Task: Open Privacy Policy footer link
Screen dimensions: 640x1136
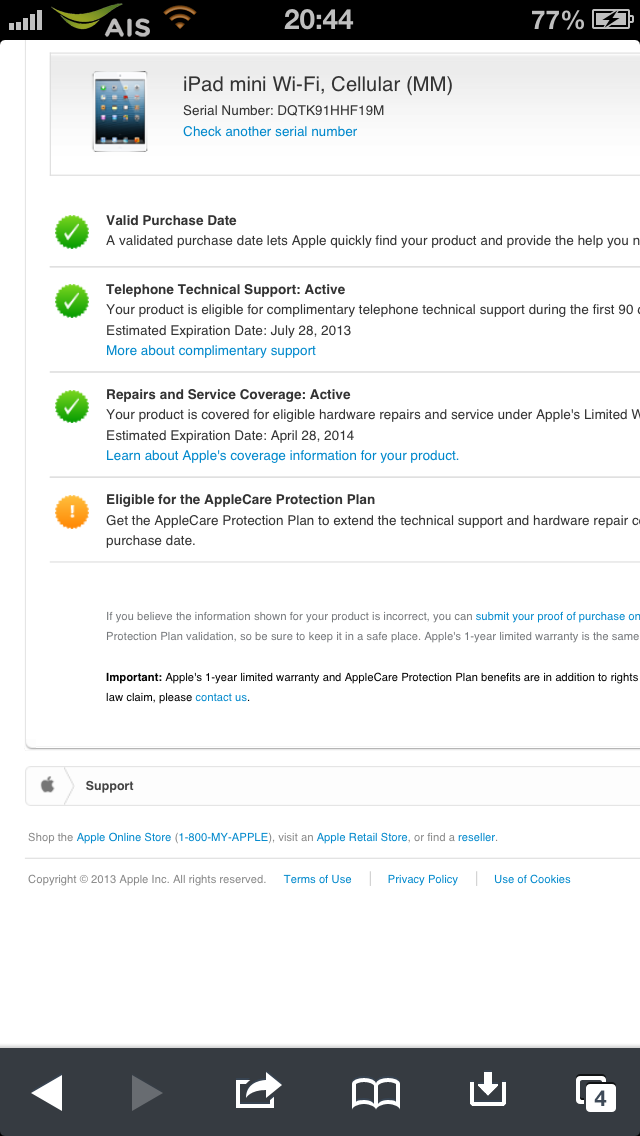Action: click(x=422, y=879)
